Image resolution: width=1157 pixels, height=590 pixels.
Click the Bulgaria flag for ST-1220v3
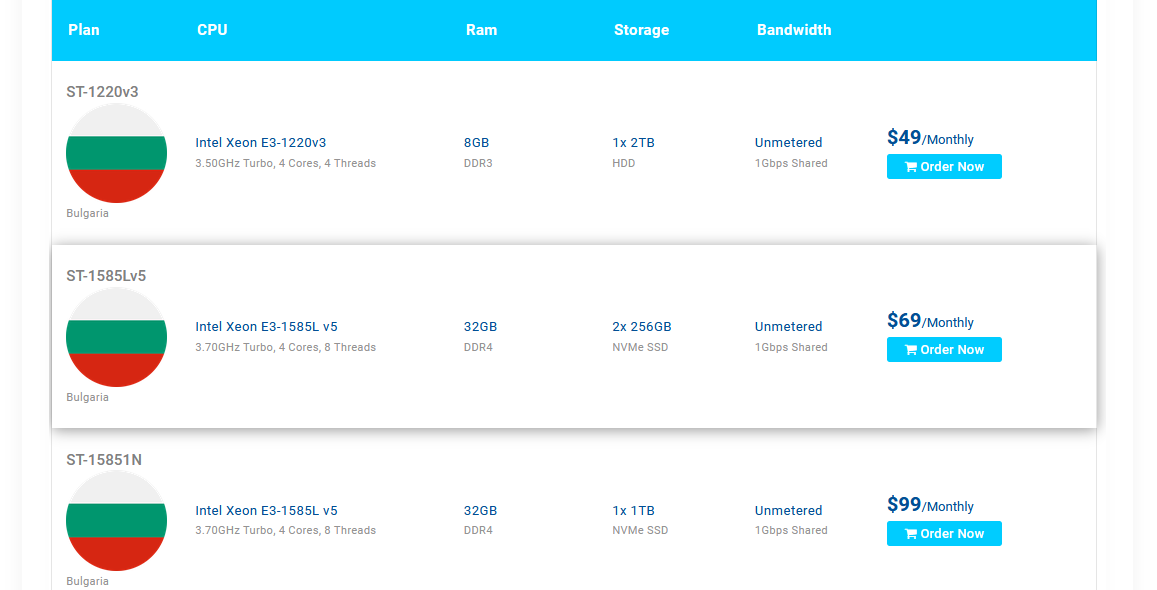point(116,153)
